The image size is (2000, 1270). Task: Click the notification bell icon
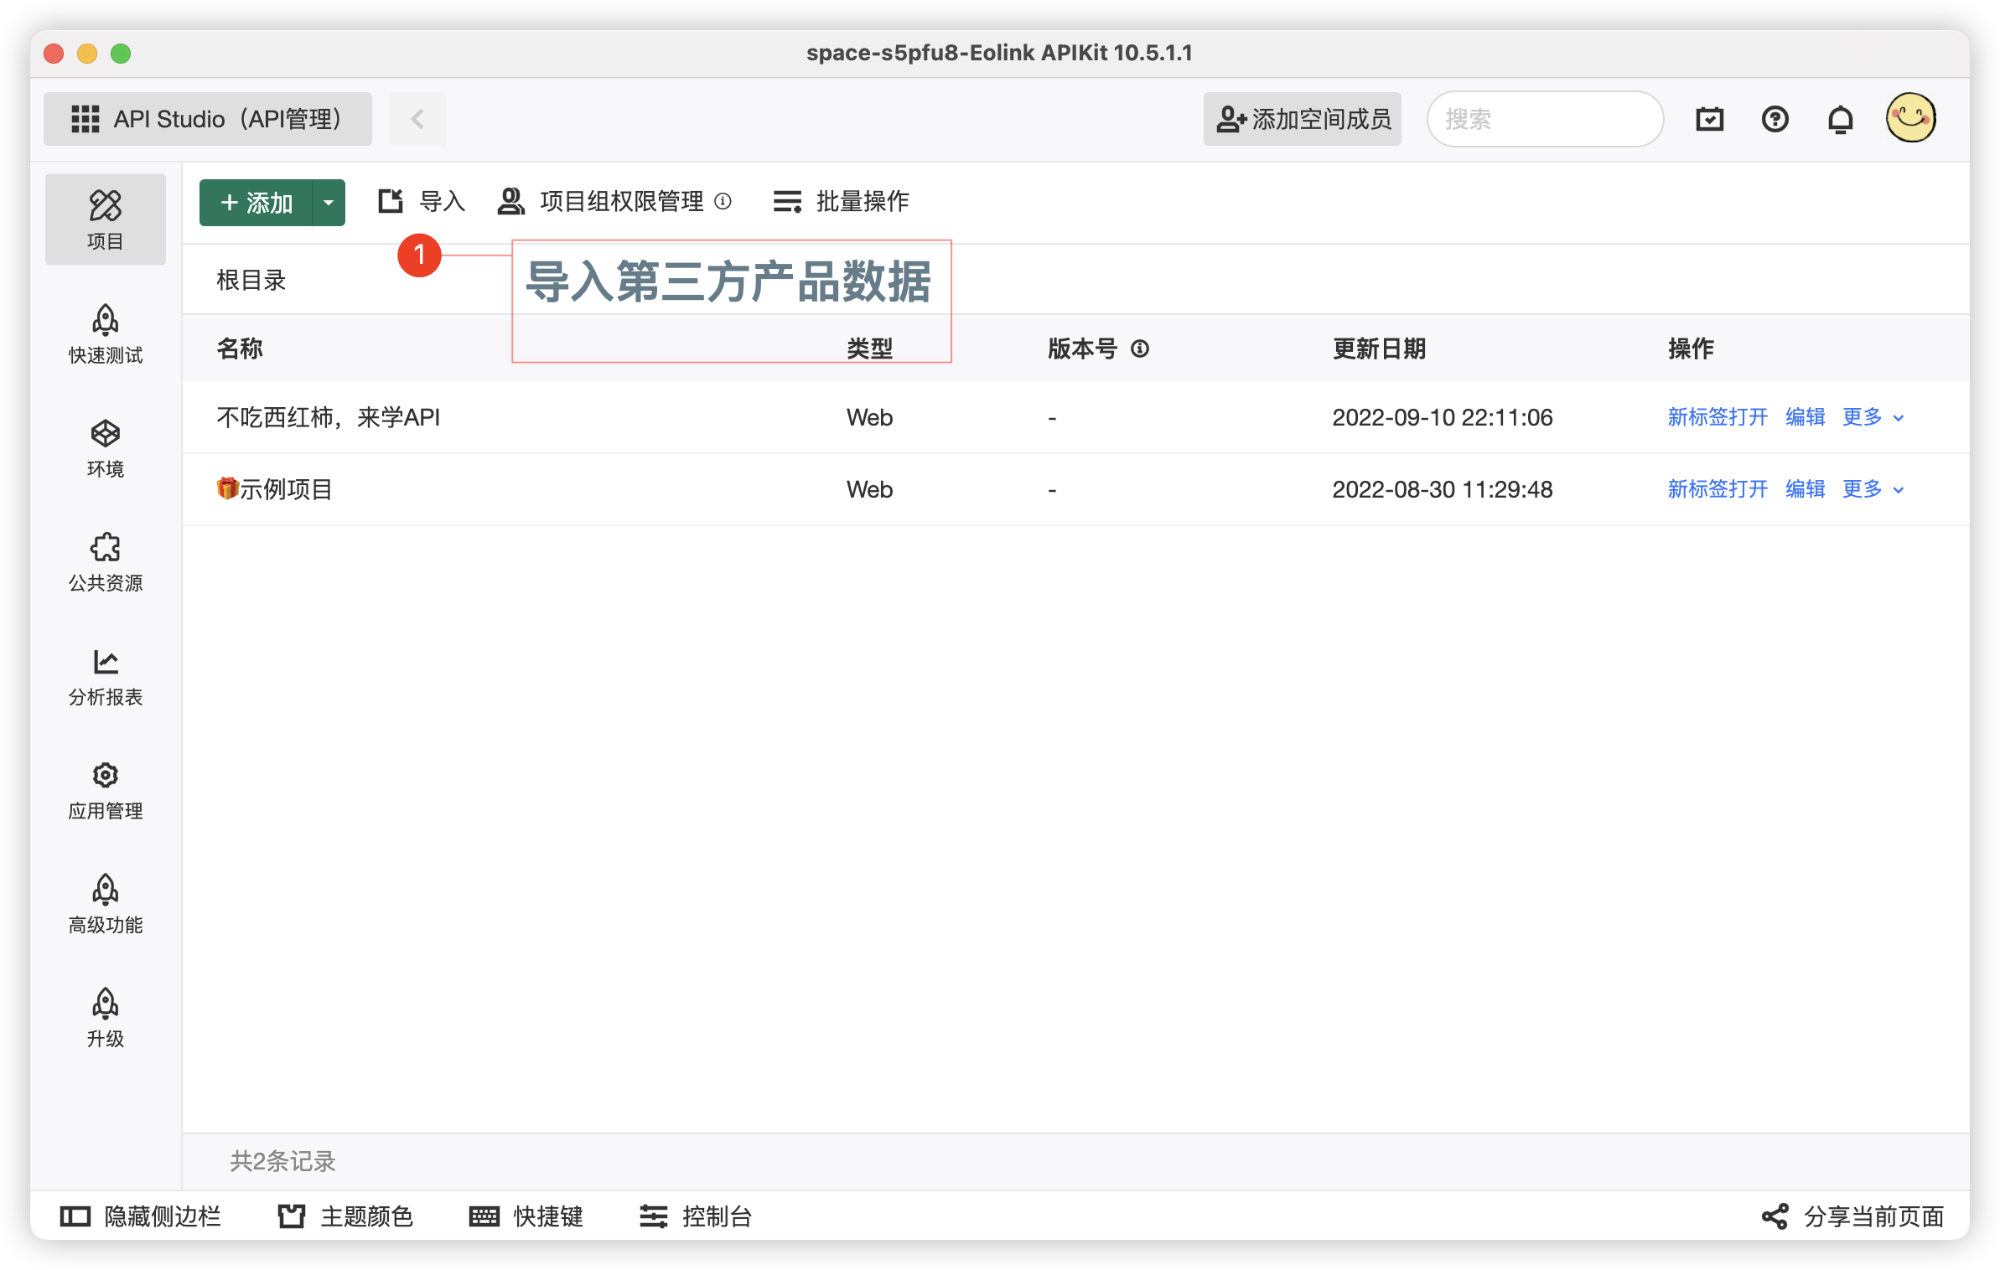pyautogui.click(x=1840, y=120)
